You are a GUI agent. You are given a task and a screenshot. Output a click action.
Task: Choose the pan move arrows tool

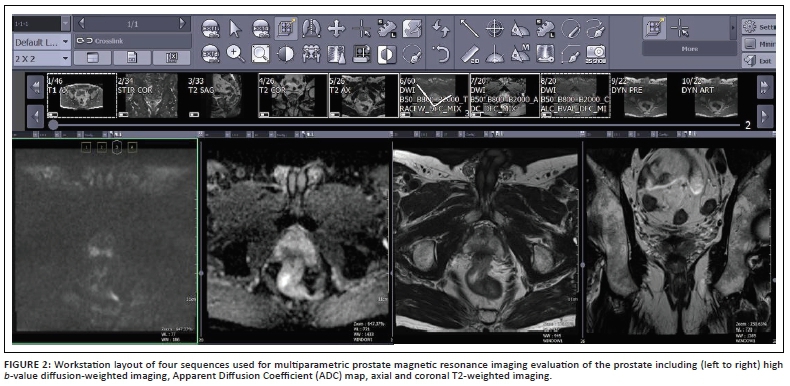click(x=337, y=28)
